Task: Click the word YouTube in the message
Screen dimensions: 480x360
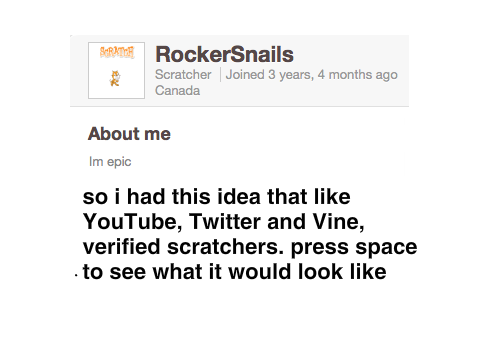Action: (x=132, y=222)
